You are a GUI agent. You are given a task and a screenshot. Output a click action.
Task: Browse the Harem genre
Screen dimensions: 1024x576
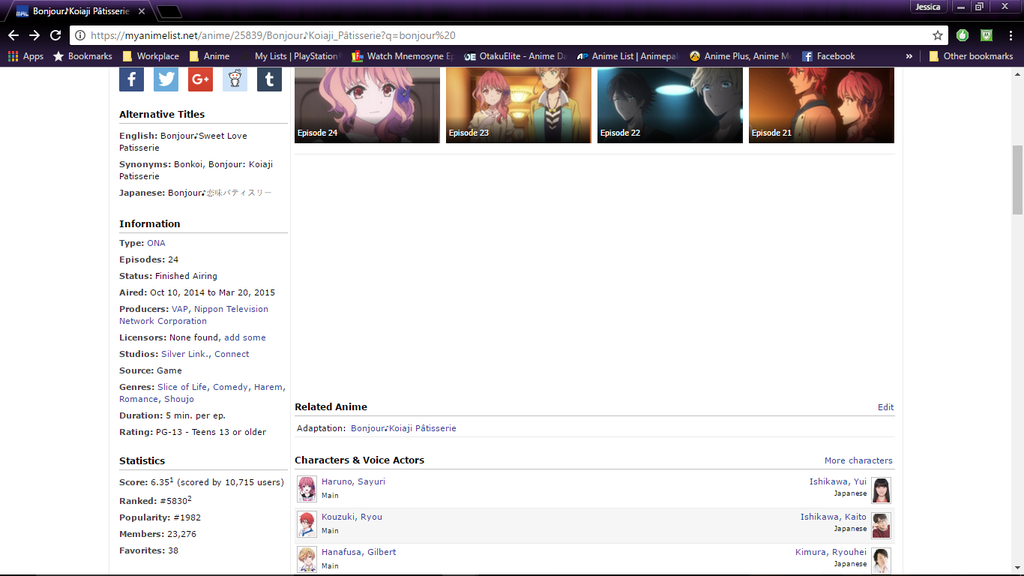[268, 387]
